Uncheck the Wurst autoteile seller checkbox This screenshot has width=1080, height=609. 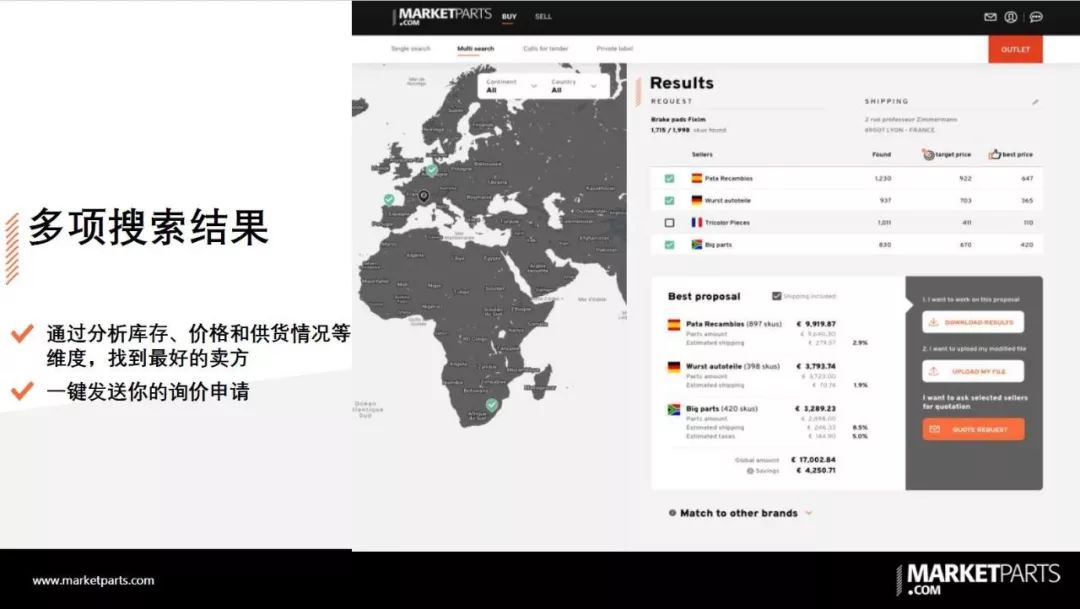(669, 200)
